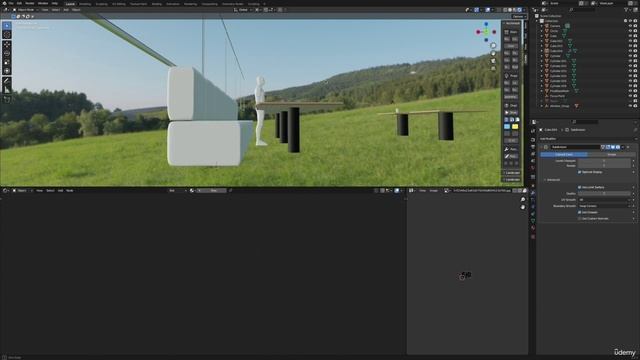Open the Render menu
Viewport: 640px width, 360px height.
point(29,3)
